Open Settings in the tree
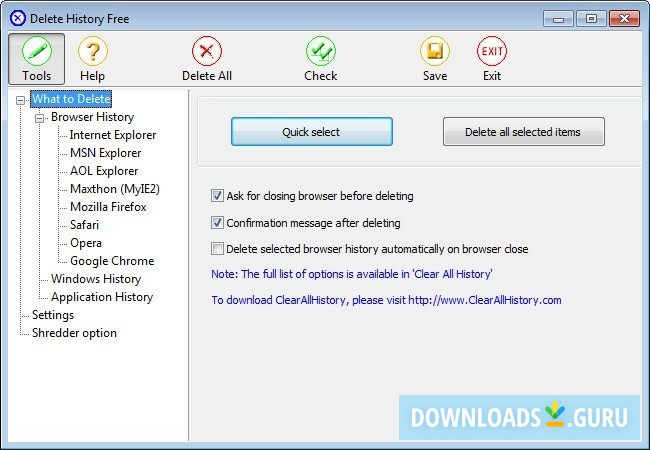This screenshot has height=450, width=650. tap(53, 315)
